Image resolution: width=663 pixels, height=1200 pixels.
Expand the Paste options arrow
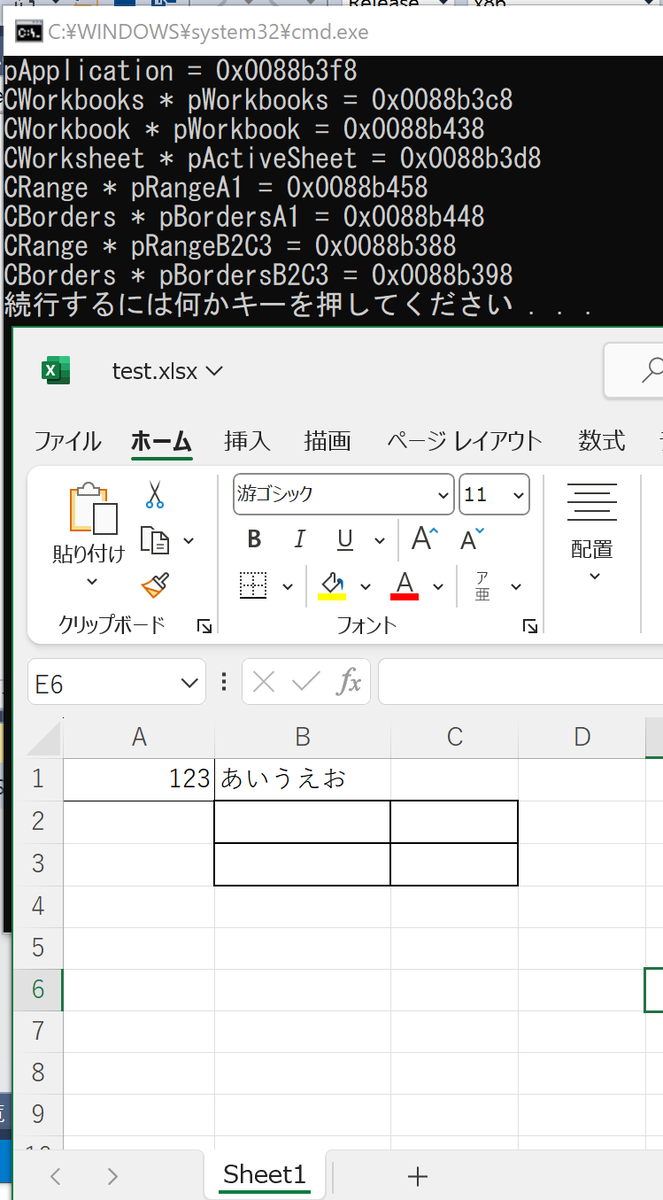point(92,582)
